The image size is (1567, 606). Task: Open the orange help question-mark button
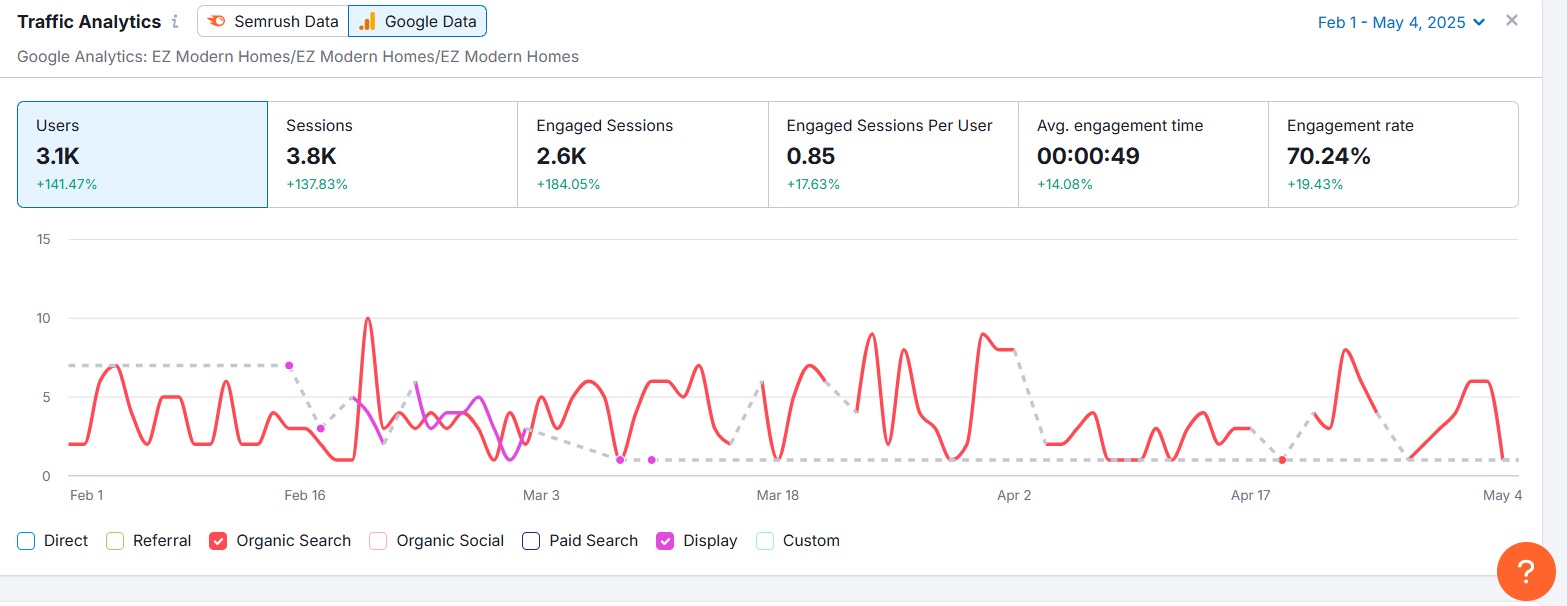click(x=1526, y=572)
